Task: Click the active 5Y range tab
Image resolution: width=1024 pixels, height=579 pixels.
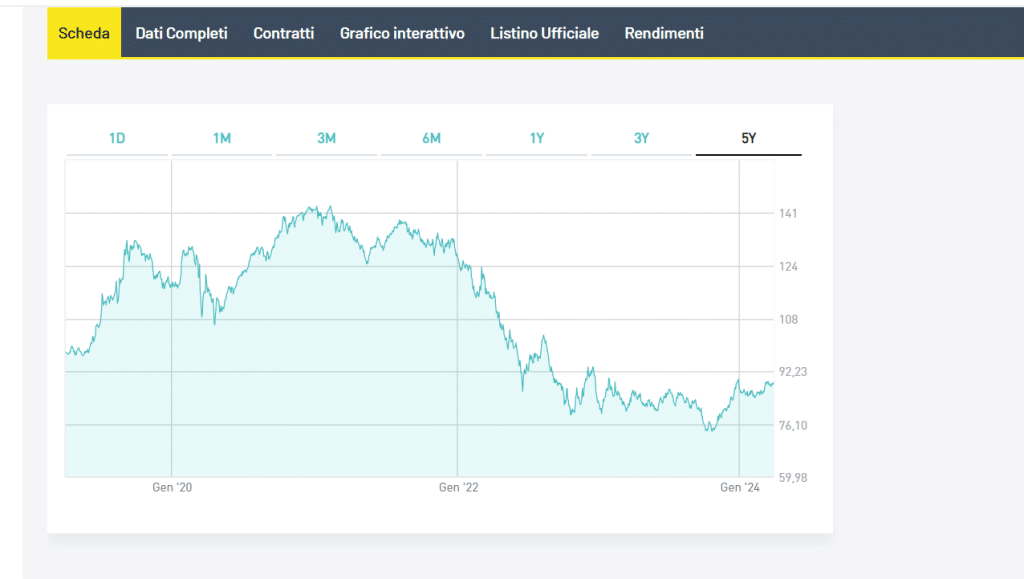Action: 748,138
